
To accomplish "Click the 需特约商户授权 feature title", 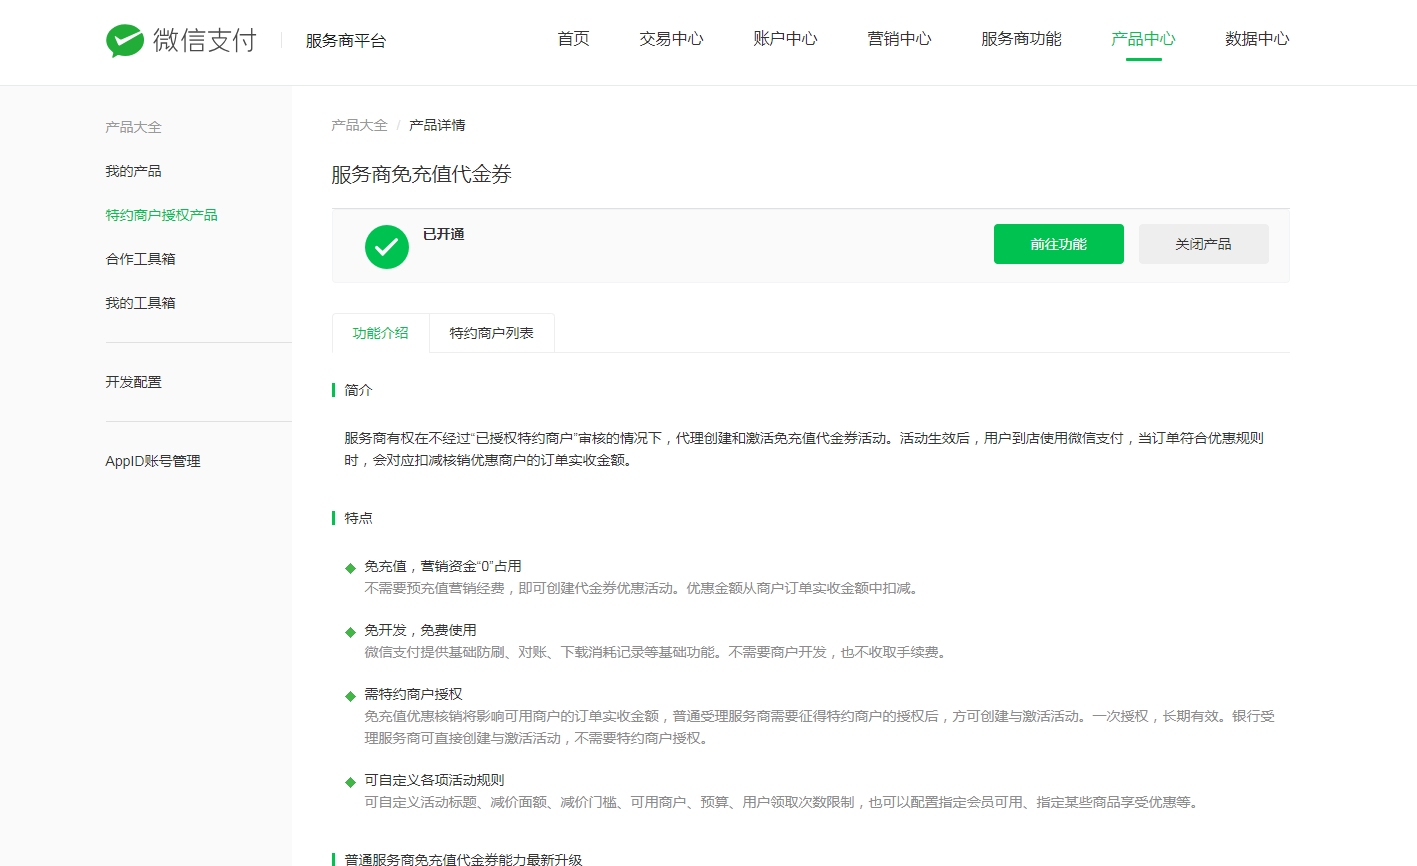I will [x=413, y=694].
